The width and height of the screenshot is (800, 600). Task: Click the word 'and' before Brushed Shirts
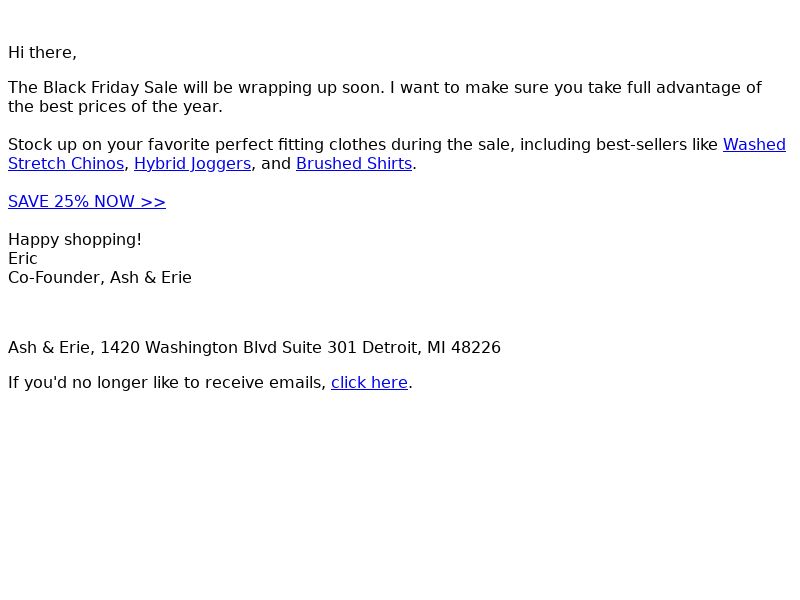click(276, 164)
